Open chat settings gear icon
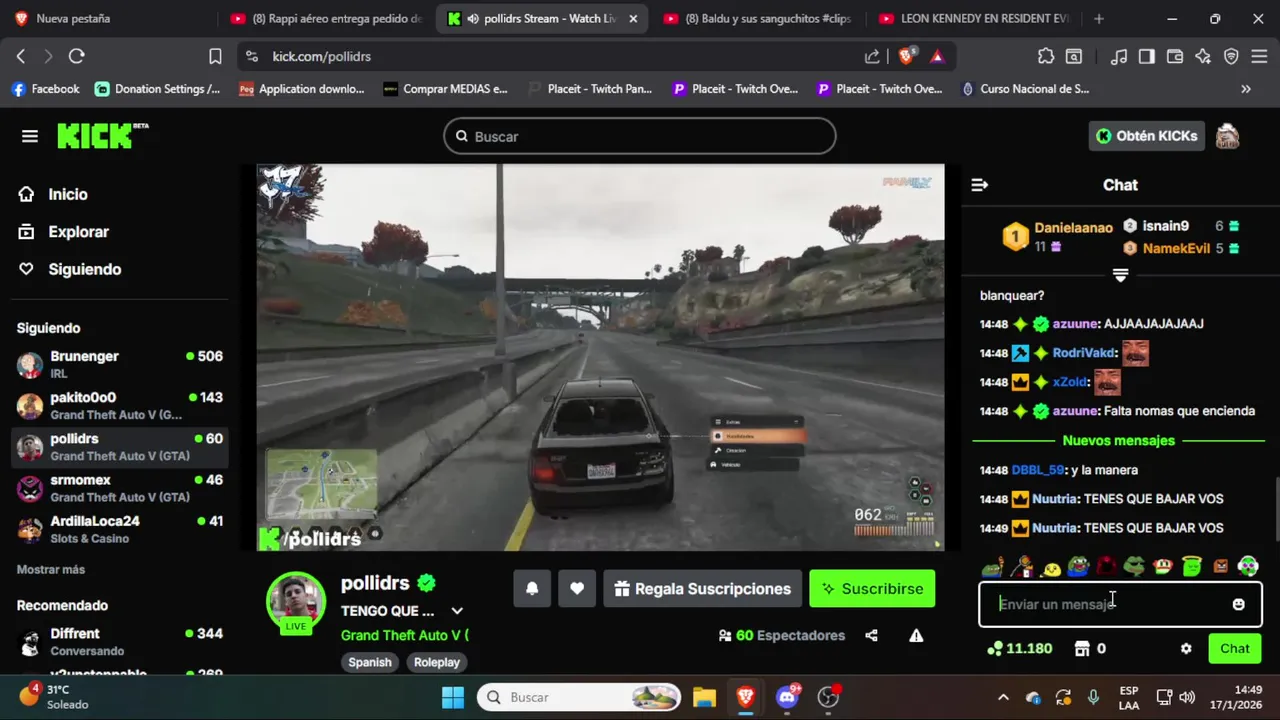Screen dimensions: 1280x720 (x=1186, y=648)
